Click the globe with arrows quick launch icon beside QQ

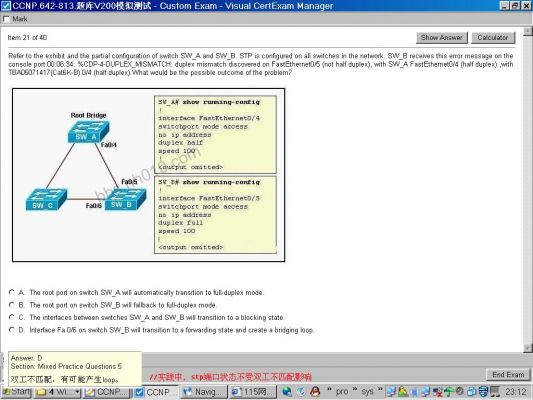[301, 392]
